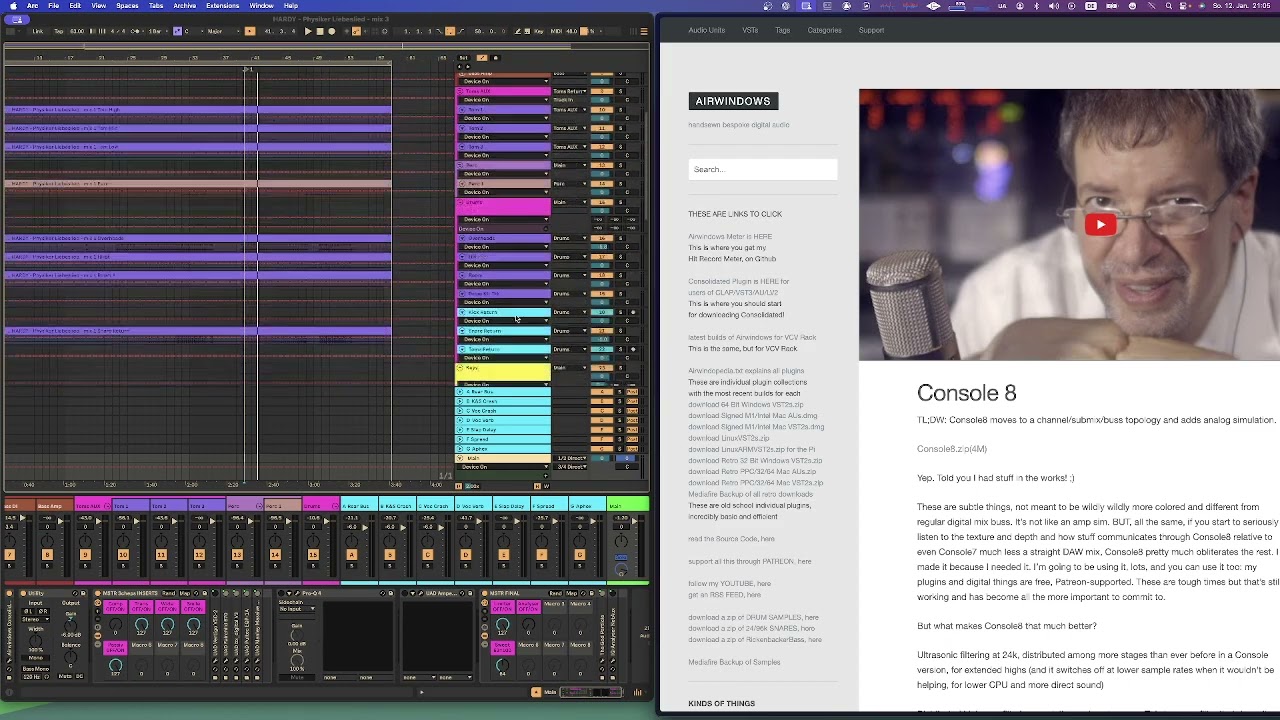The image size is (1280, 720).
Task: Select the G Aphex return track
Action: point(504,449)
